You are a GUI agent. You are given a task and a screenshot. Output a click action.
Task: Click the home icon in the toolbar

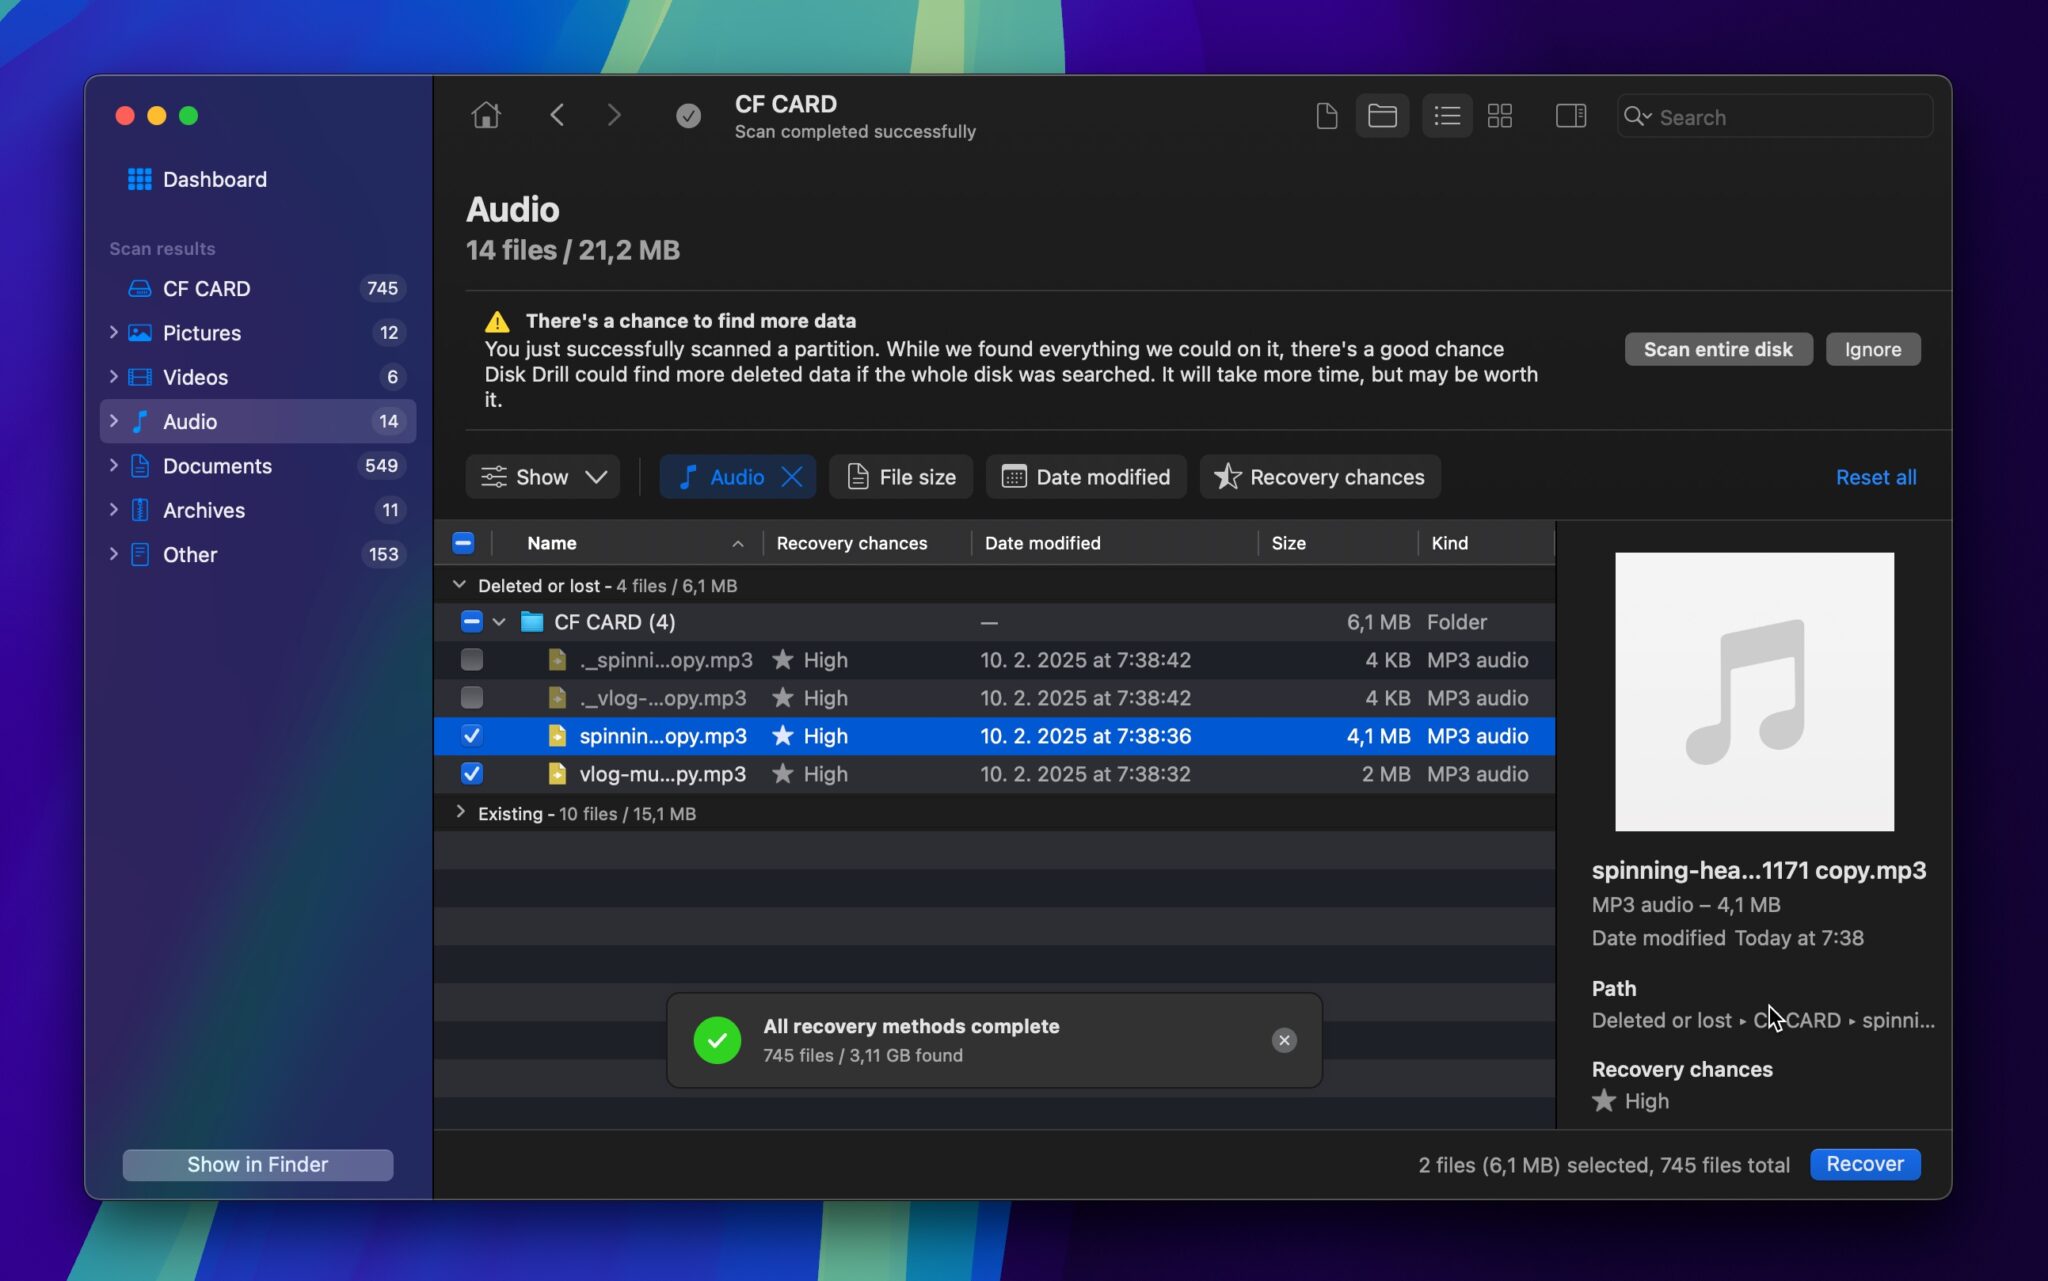tap(484, 114)
